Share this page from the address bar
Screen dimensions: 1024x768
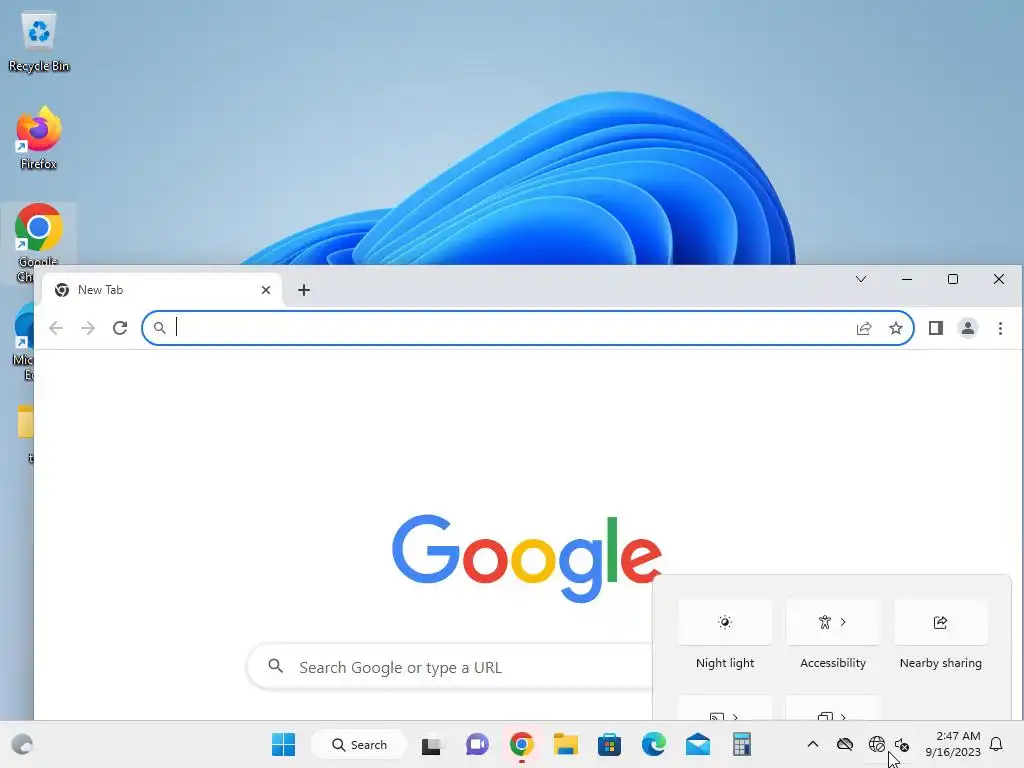[864, 328]
